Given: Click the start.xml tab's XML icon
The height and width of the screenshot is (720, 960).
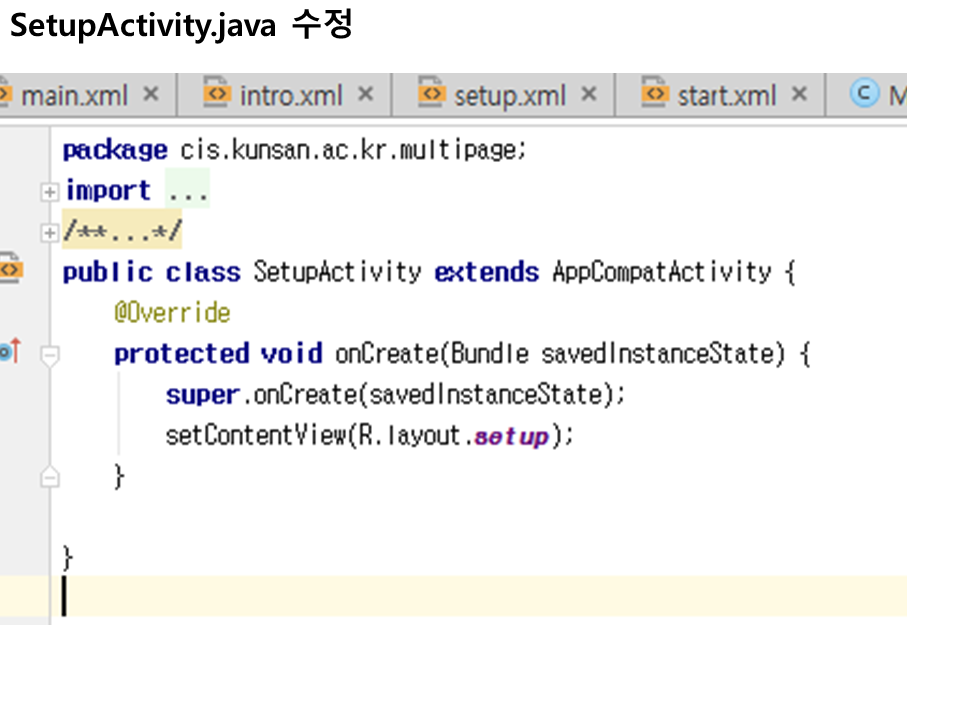Looking at the screenshot, I should click(655, 94).
